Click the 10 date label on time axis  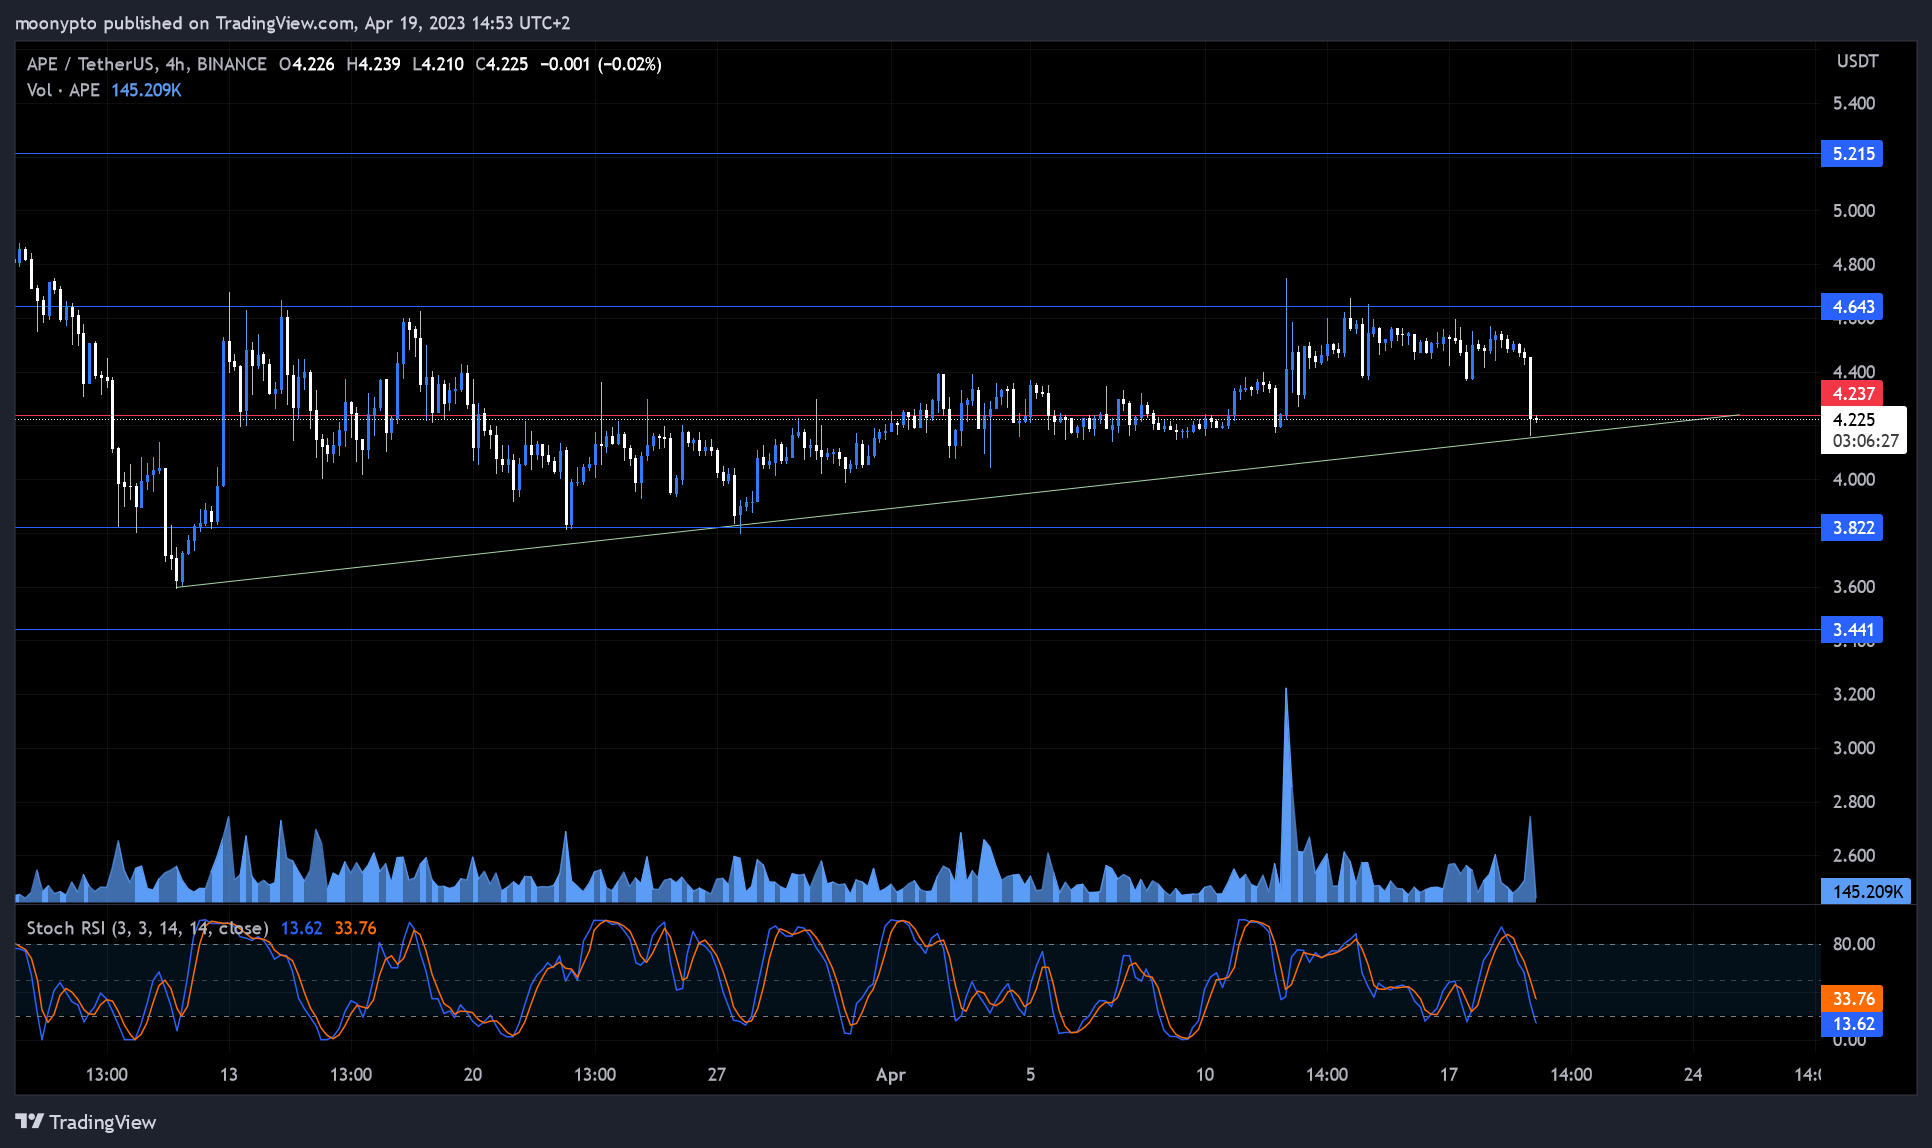pyautogui.click(x=1204, y=1074)
